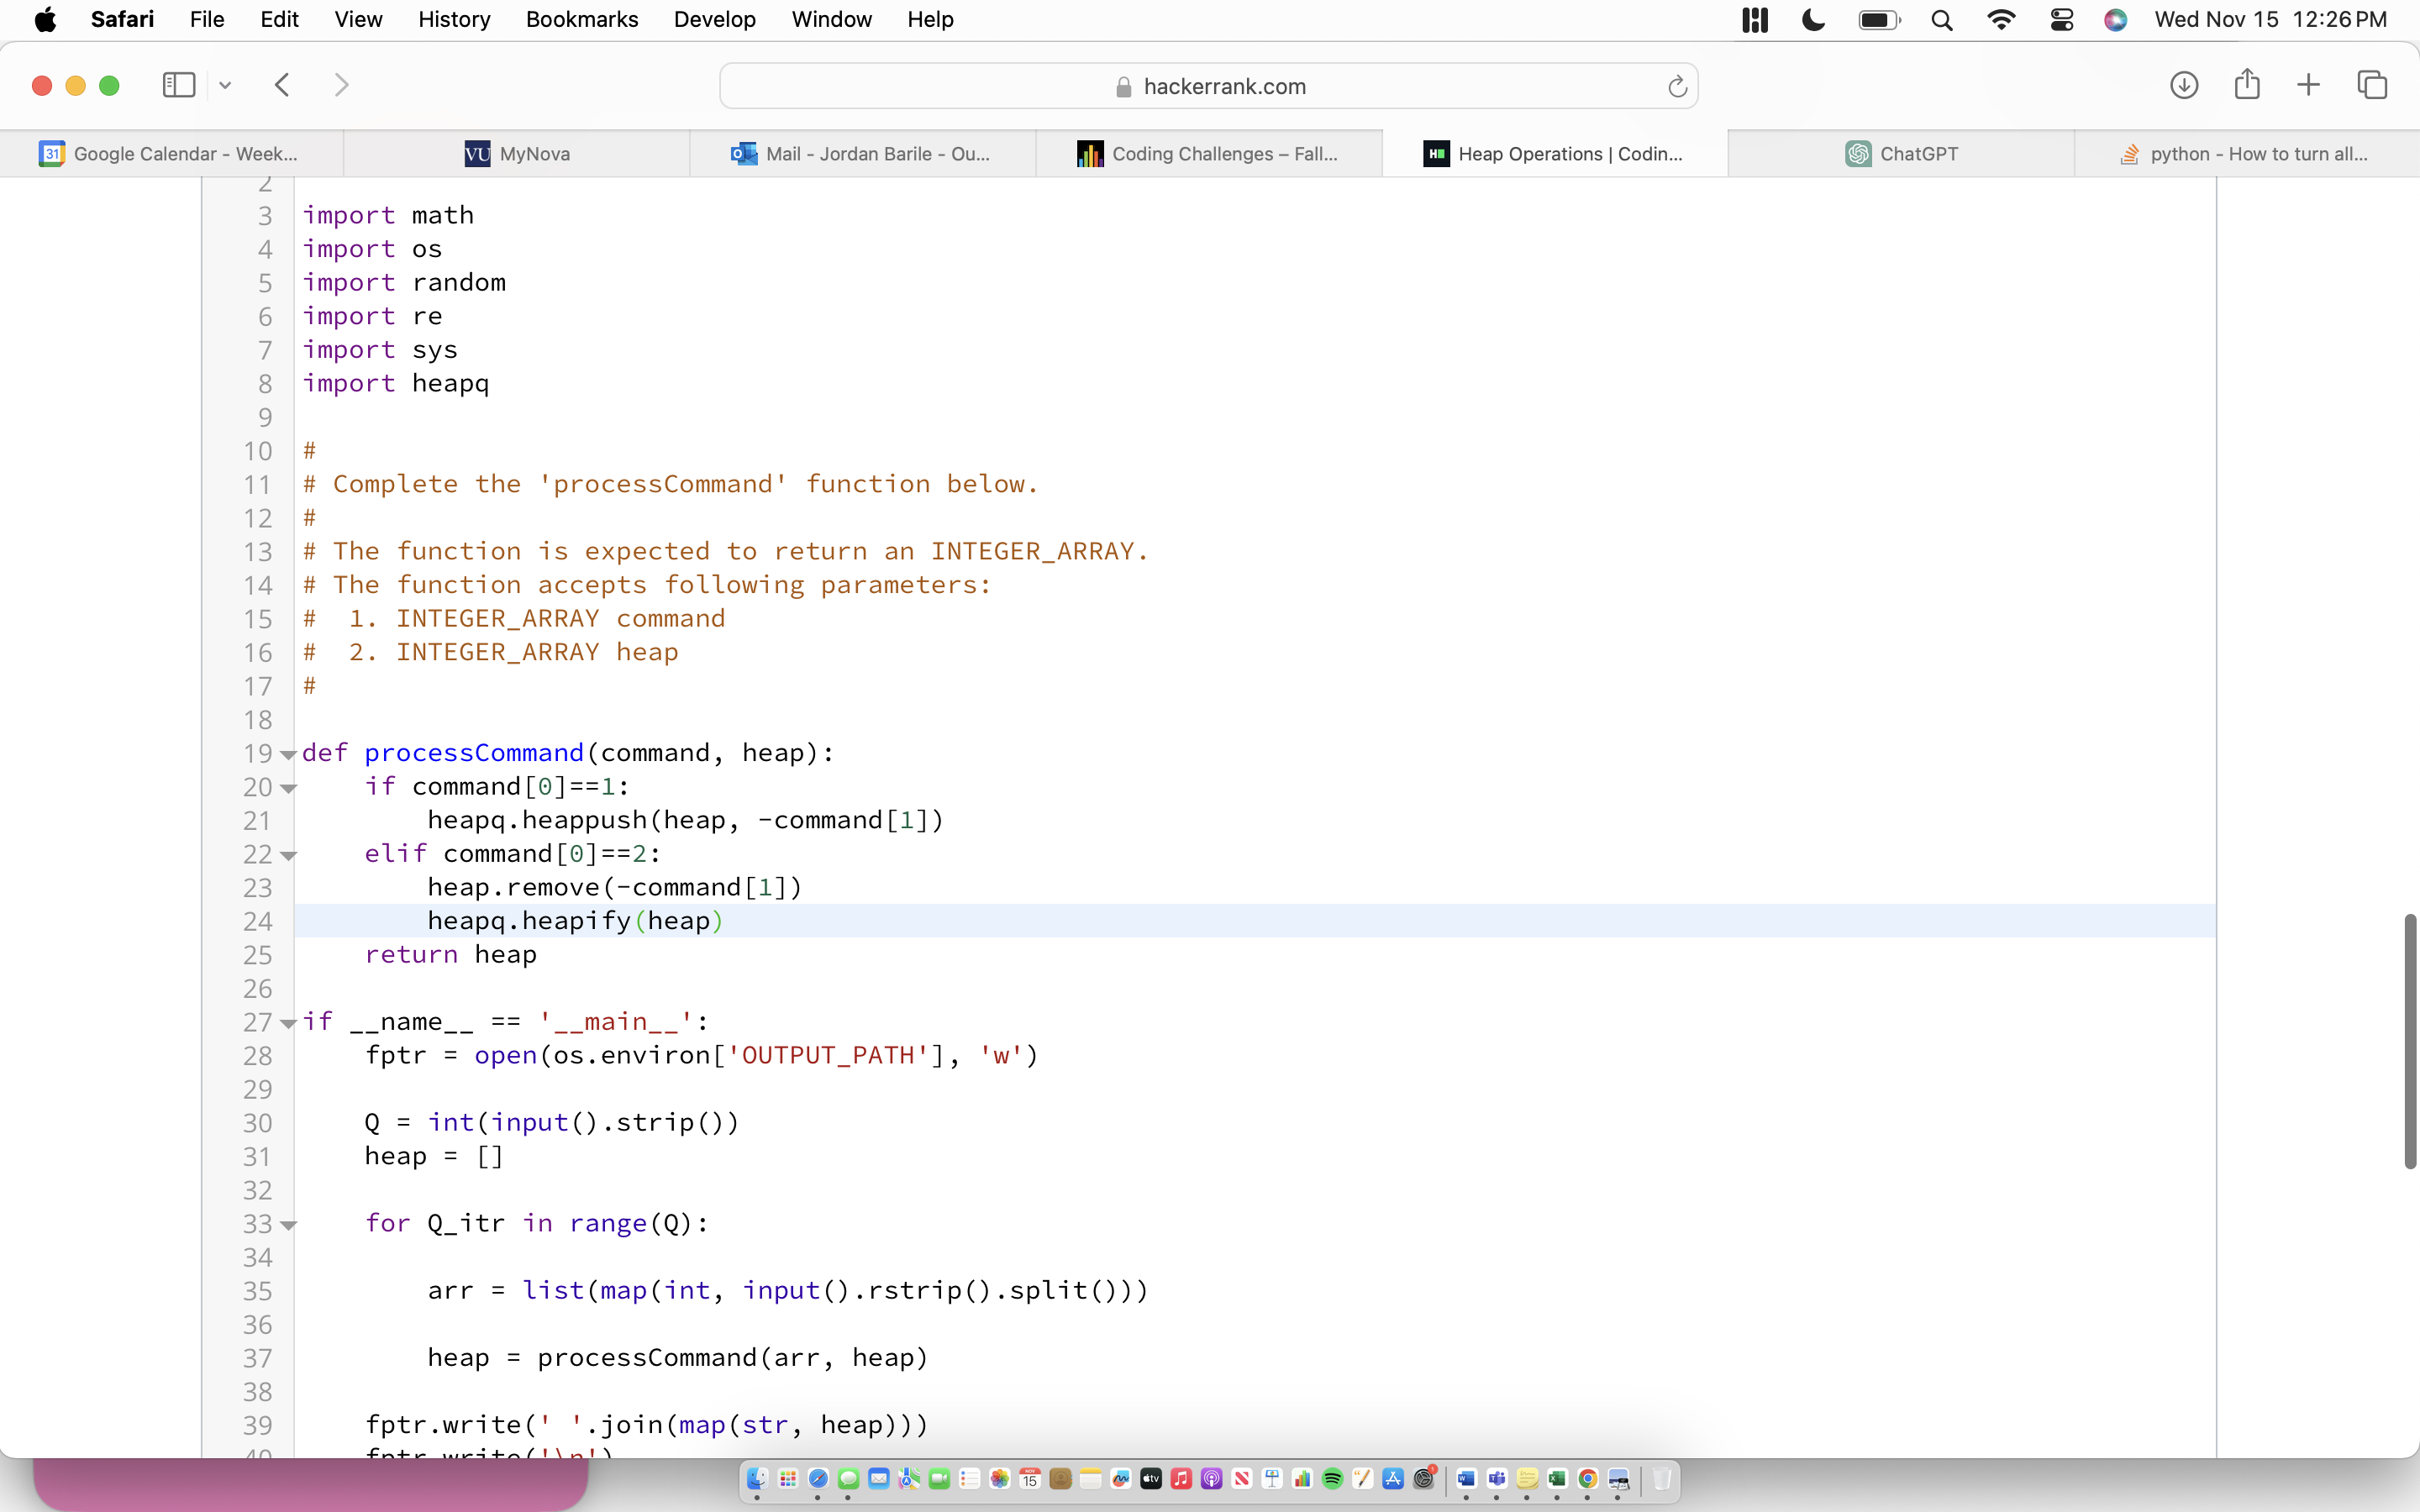Reload the page in the address bar

point(1677,87)
